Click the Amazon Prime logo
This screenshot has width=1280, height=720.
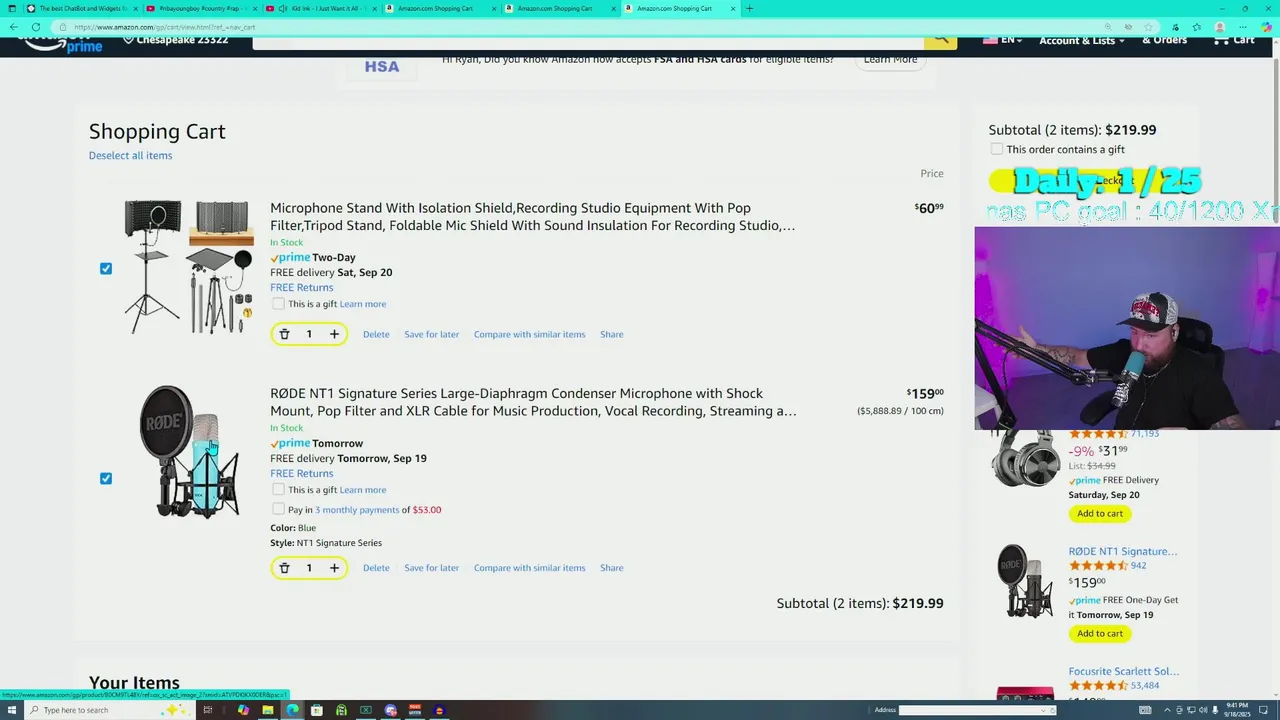tap(62, 43)
